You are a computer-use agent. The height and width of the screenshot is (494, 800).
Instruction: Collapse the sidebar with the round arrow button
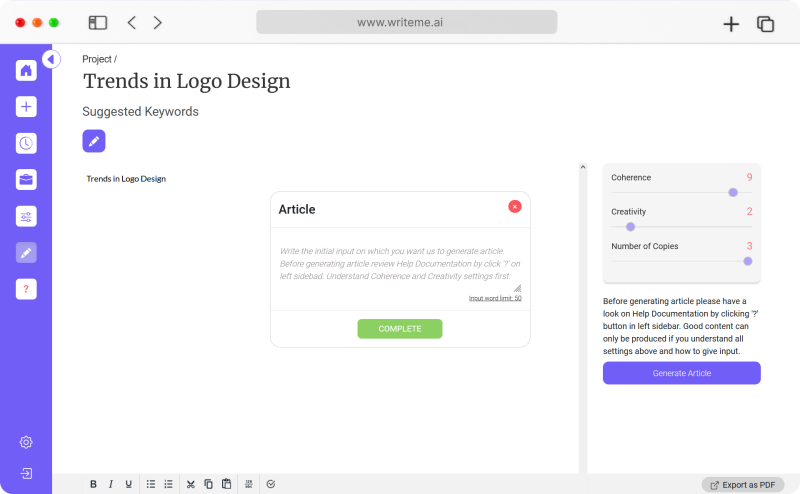(x=51, y=59)
